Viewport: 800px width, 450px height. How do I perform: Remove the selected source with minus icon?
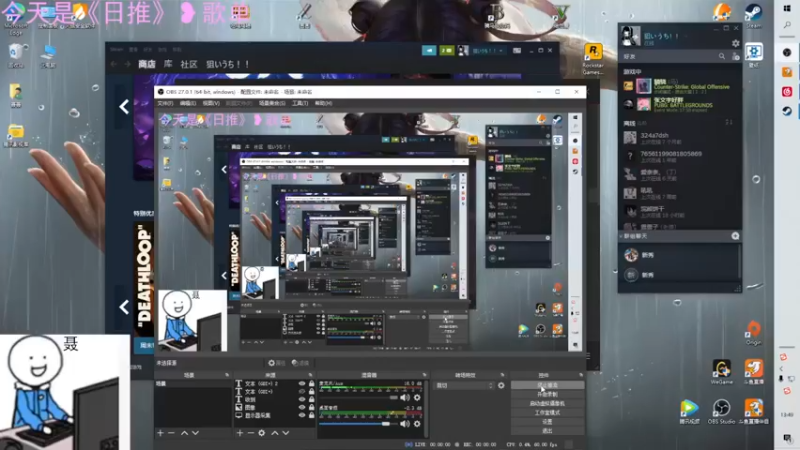pos(251,433)
